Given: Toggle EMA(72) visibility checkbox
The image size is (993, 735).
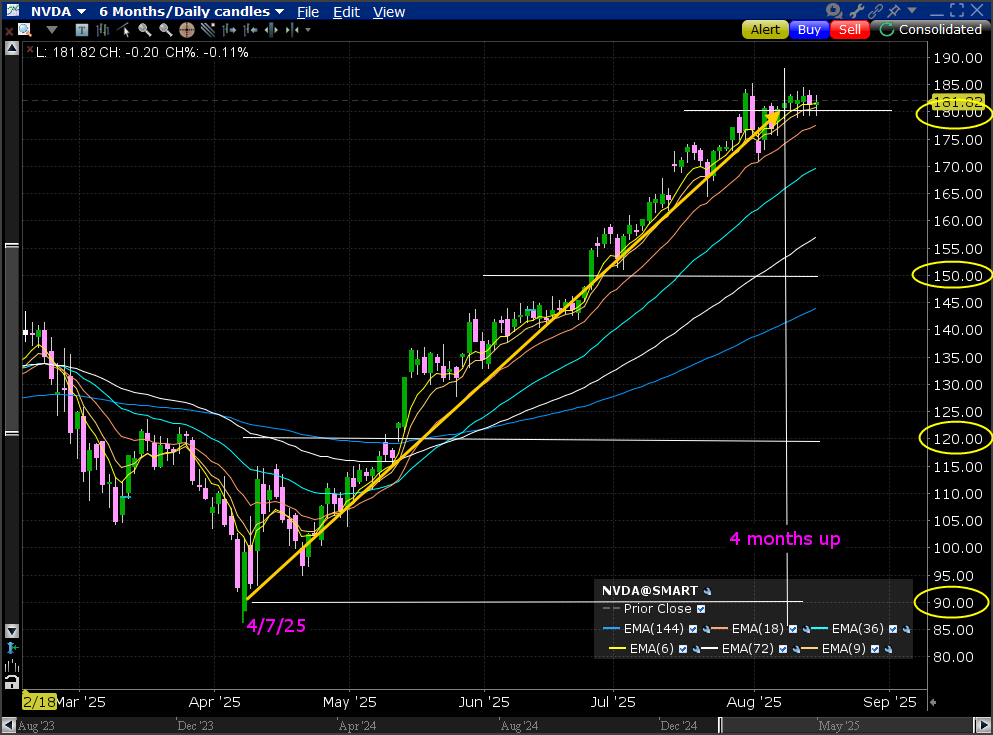Looking at the screenshot, I should click(x=783, y=649).
